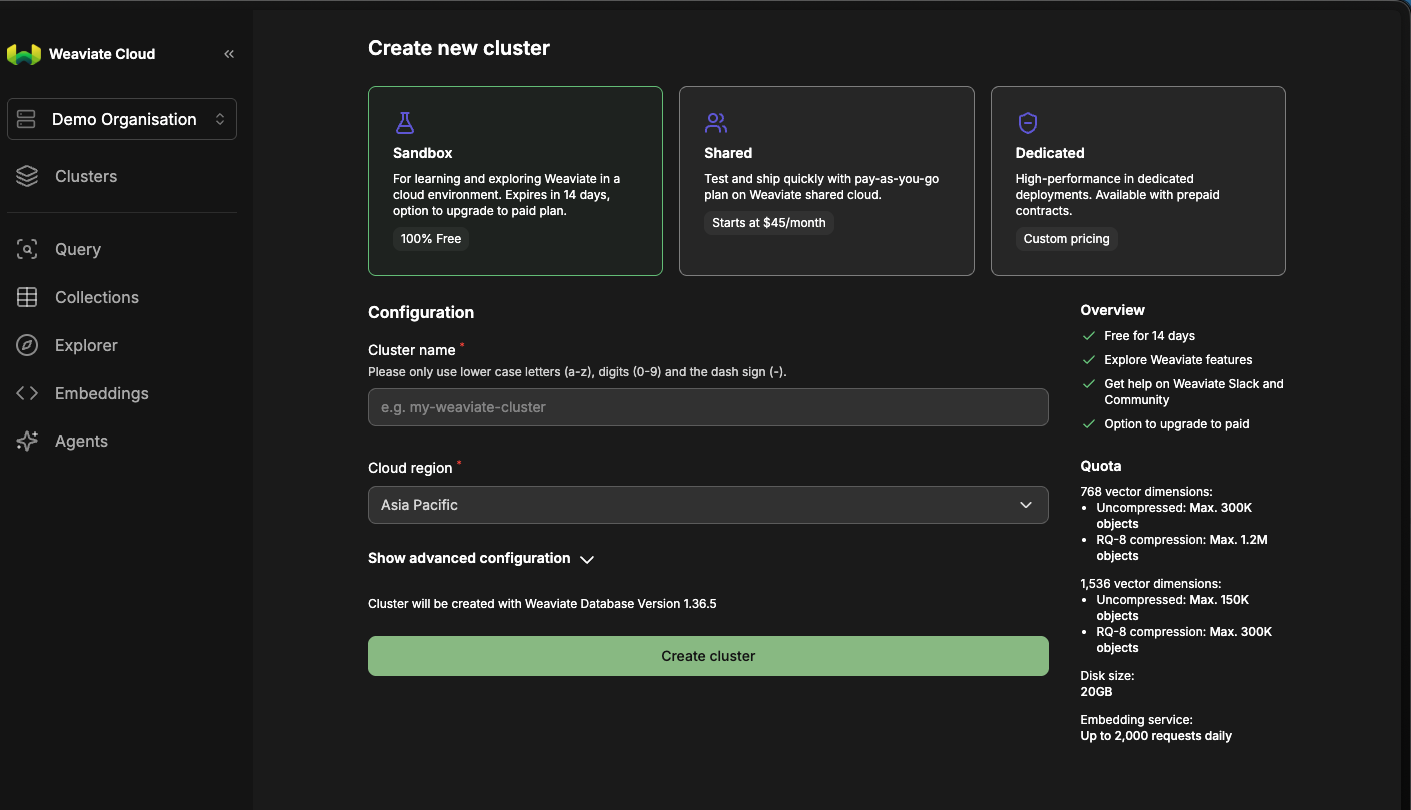Open Embeddings from the sidebar

pos(102,394)
